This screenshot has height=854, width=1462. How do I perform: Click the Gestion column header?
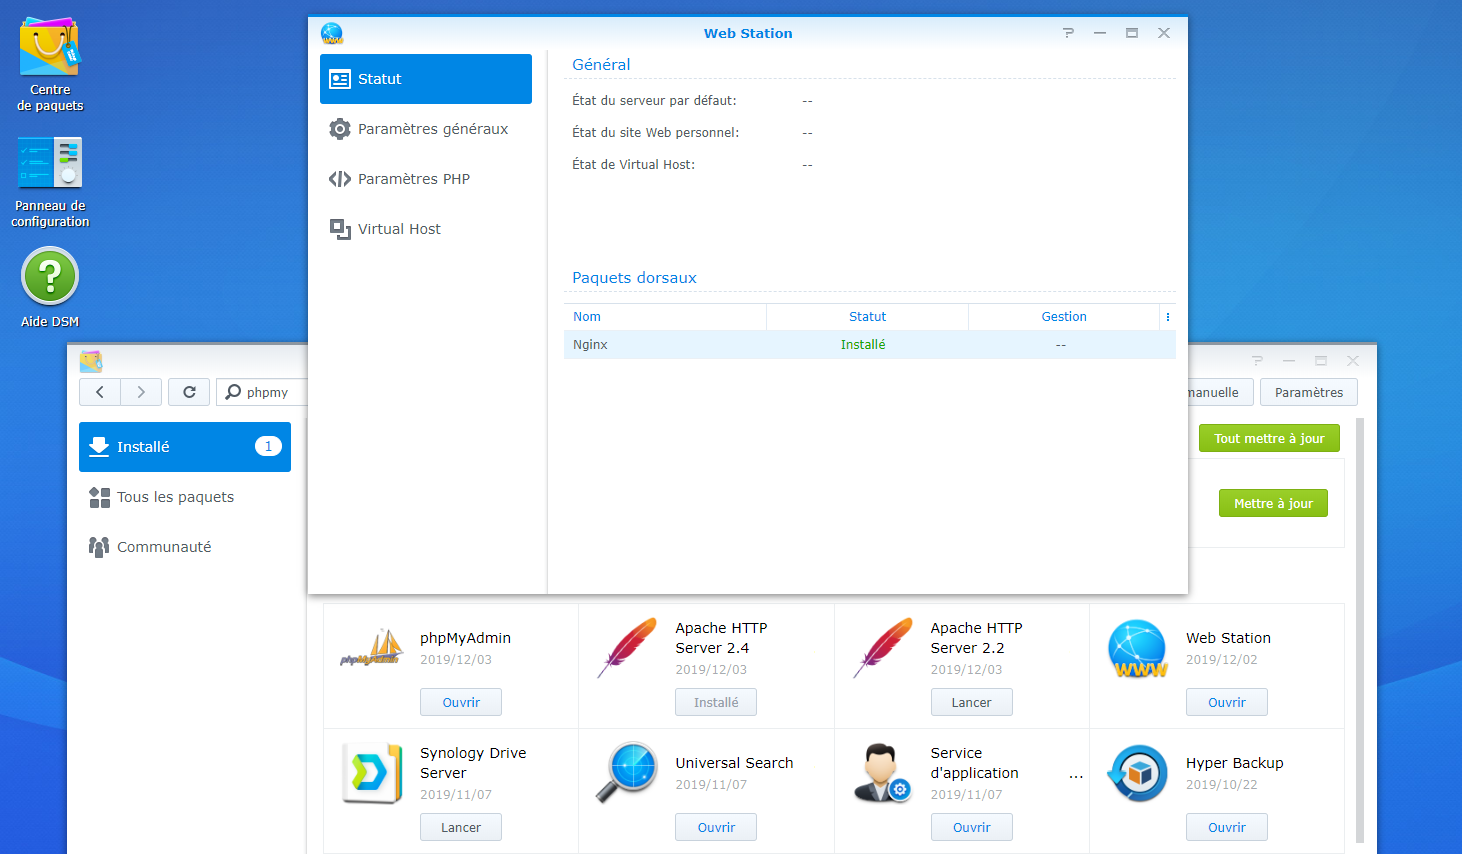1063,317
